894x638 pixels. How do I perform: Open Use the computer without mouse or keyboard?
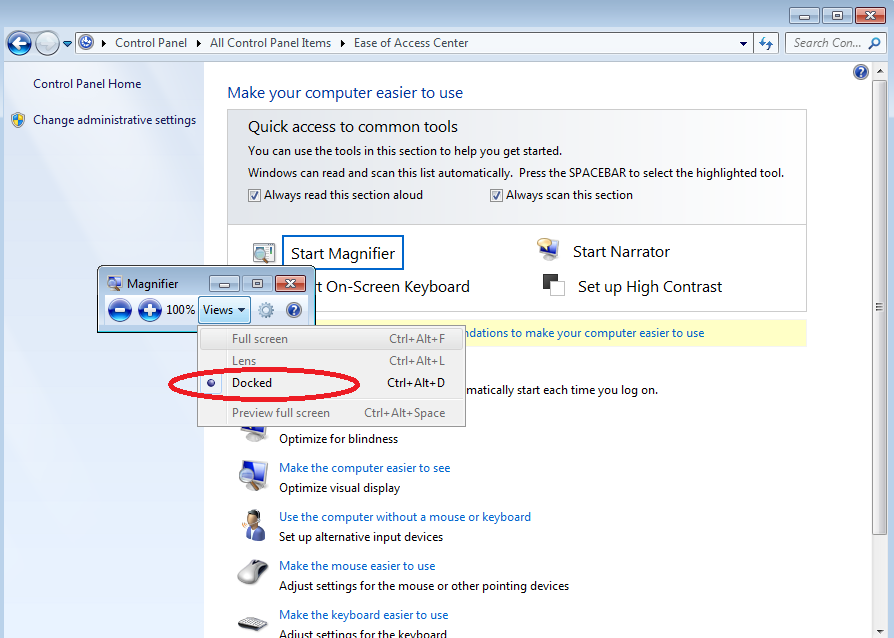click(405, 517)
